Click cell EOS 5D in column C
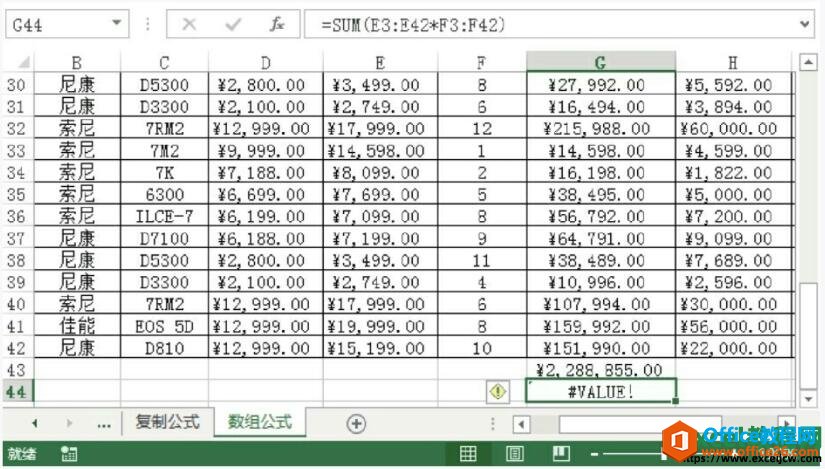Image resolution: width=825 pixels, height=469 pixels. coord(164,326)
